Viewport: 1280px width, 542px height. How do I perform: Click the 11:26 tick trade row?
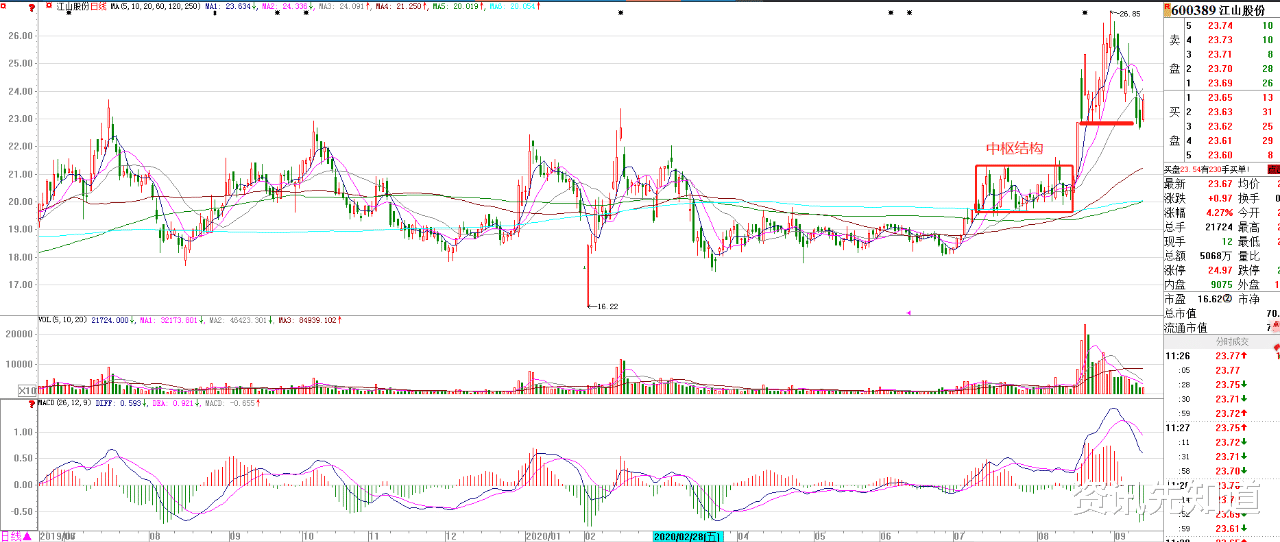coord(1221,356)
